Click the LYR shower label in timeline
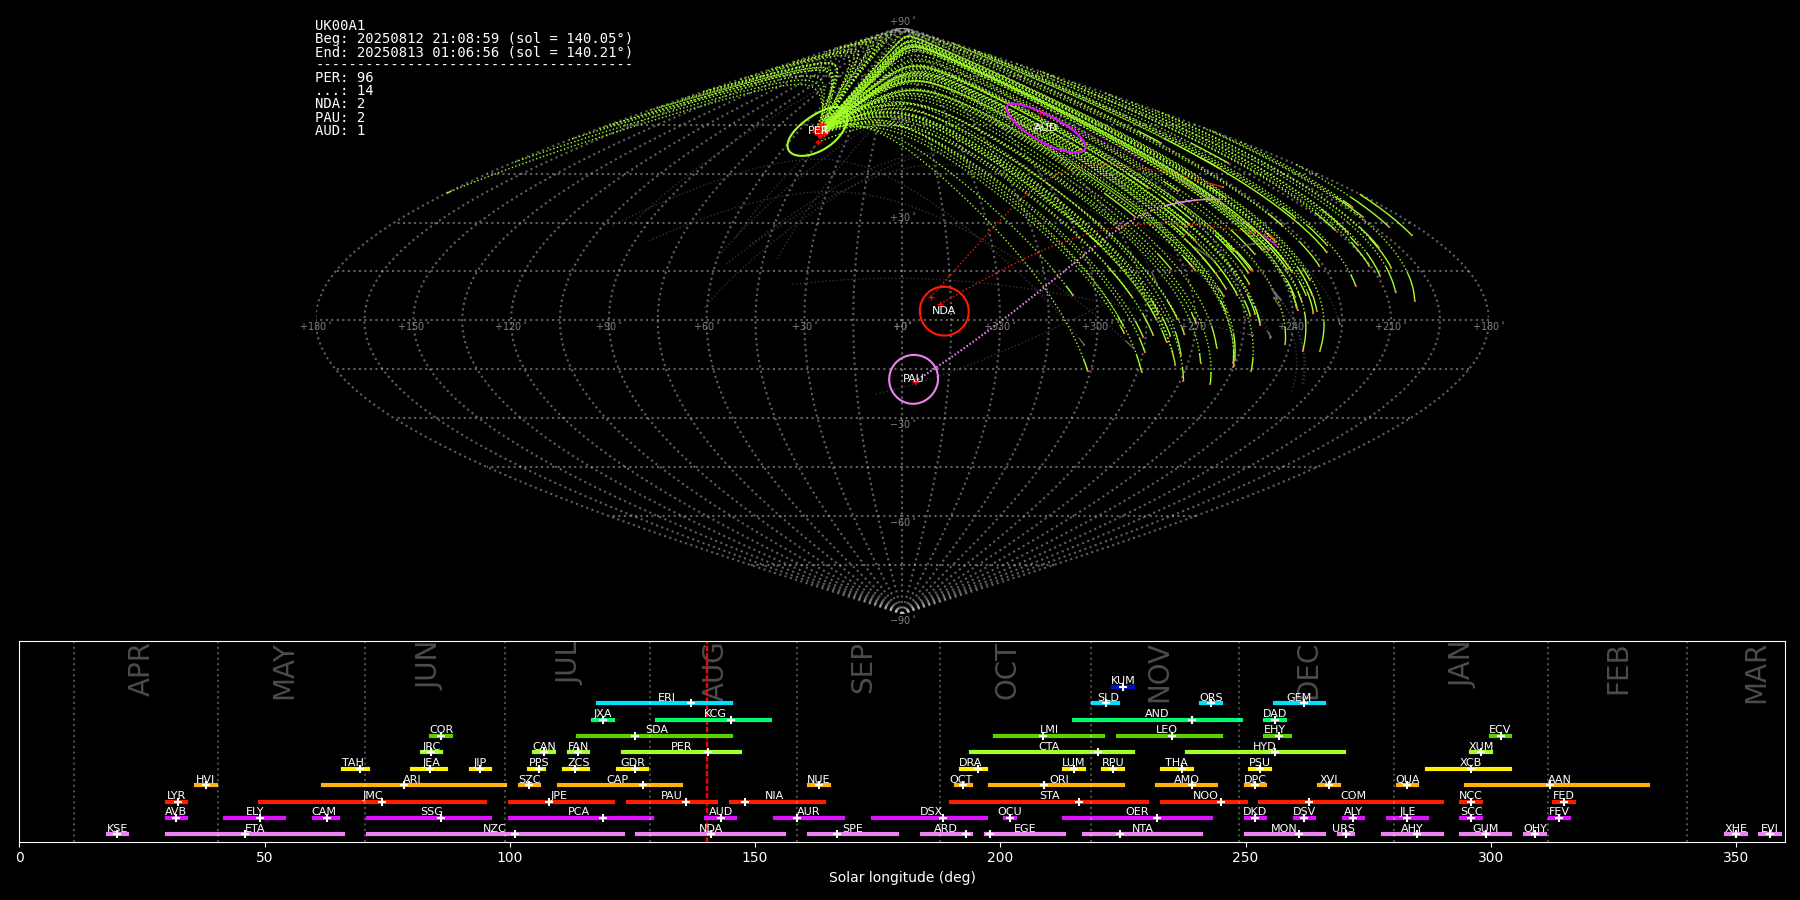The height and width of the screenshot is (900, 1800). pyautogui.click(x=176, y=796)
